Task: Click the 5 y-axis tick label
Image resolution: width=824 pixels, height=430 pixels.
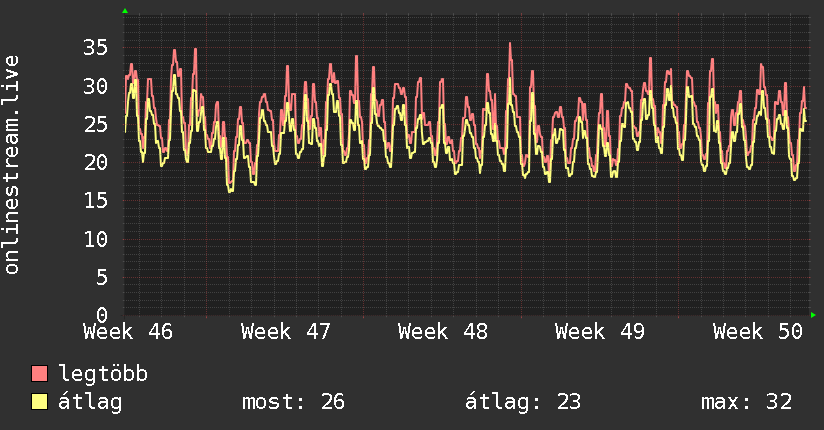Action: [102, 277]
